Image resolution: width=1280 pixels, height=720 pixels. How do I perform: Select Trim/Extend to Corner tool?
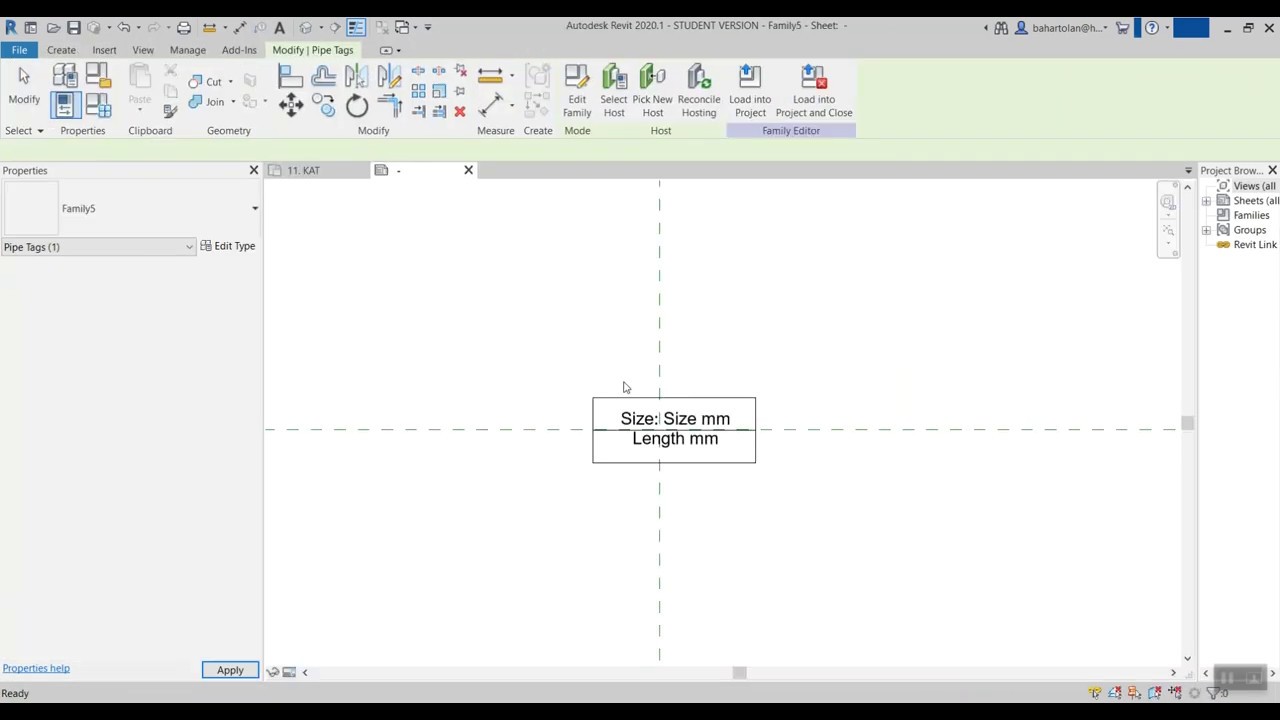(x=389, y=105)
